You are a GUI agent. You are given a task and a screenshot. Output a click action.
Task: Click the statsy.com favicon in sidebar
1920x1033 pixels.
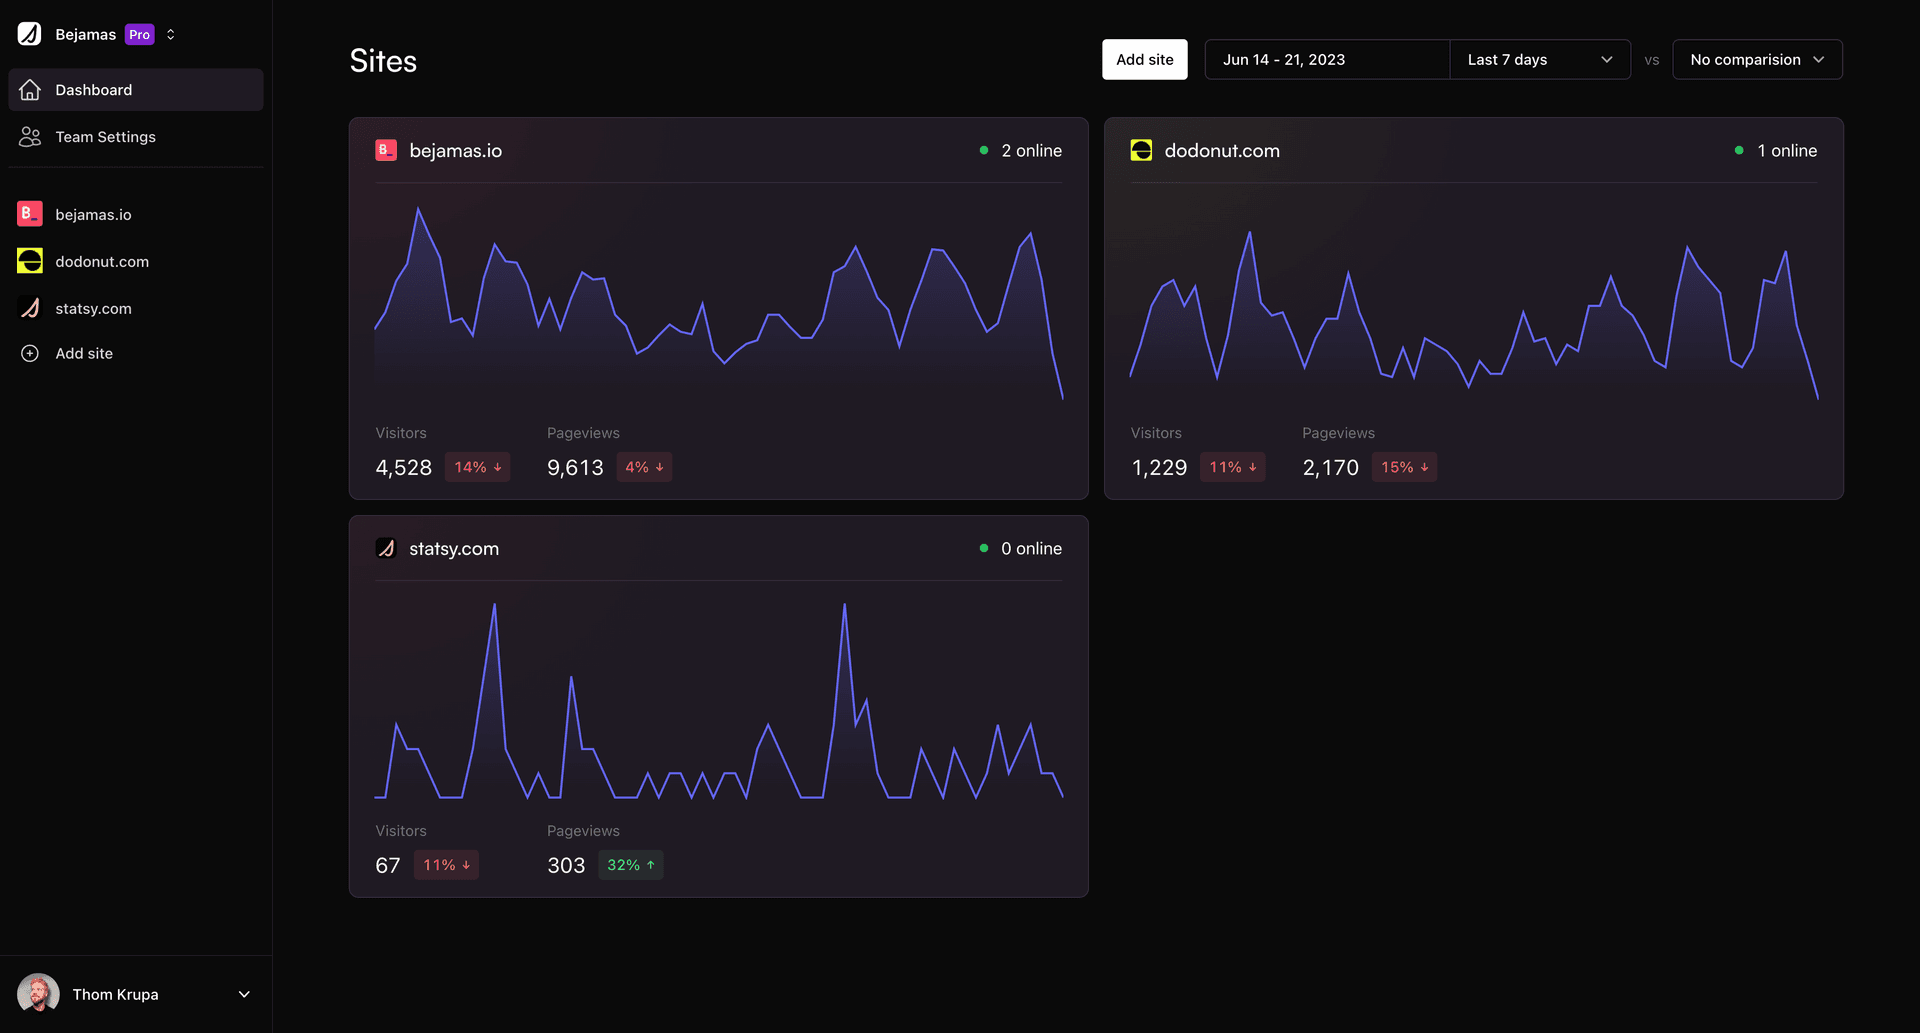click(x=30, y=308)
